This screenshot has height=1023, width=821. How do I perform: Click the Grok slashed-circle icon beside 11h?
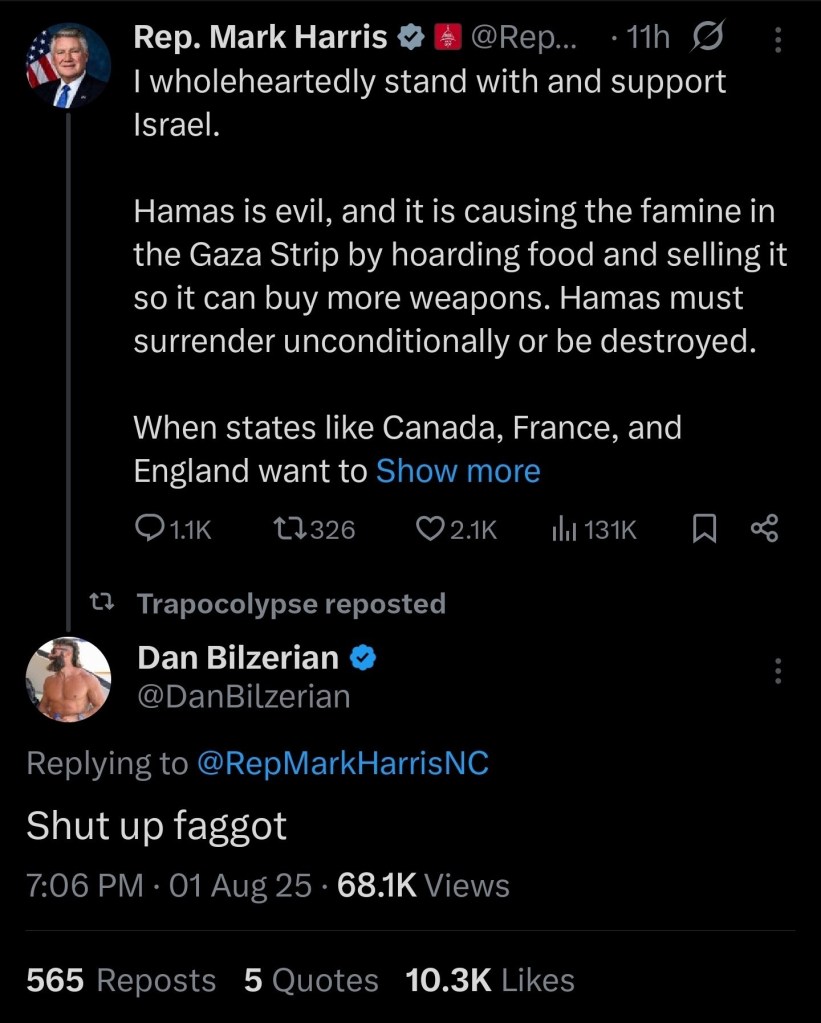click(708, 39)
